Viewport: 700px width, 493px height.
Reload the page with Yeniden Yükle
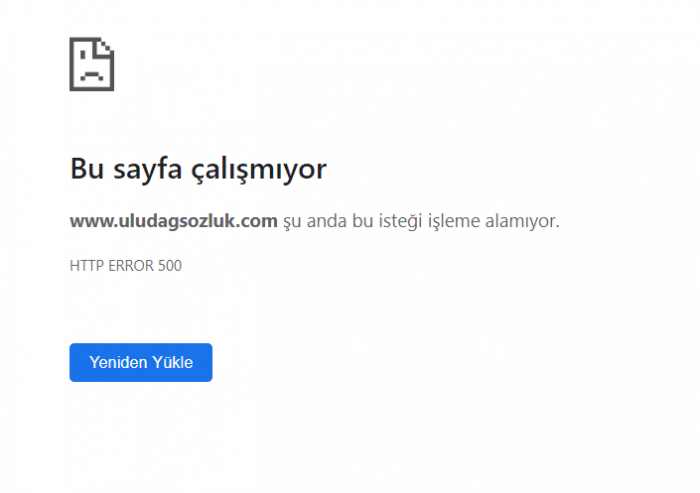[x=141, y=362]
